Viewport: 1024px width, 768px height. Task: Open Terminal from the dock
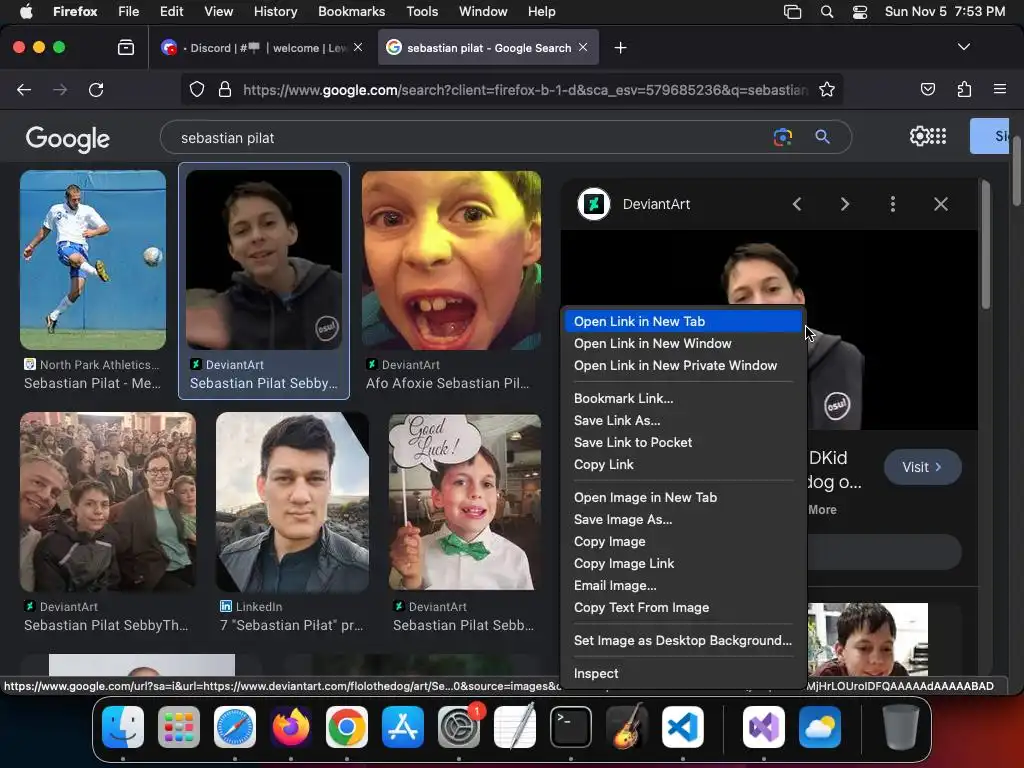[571, 727]
